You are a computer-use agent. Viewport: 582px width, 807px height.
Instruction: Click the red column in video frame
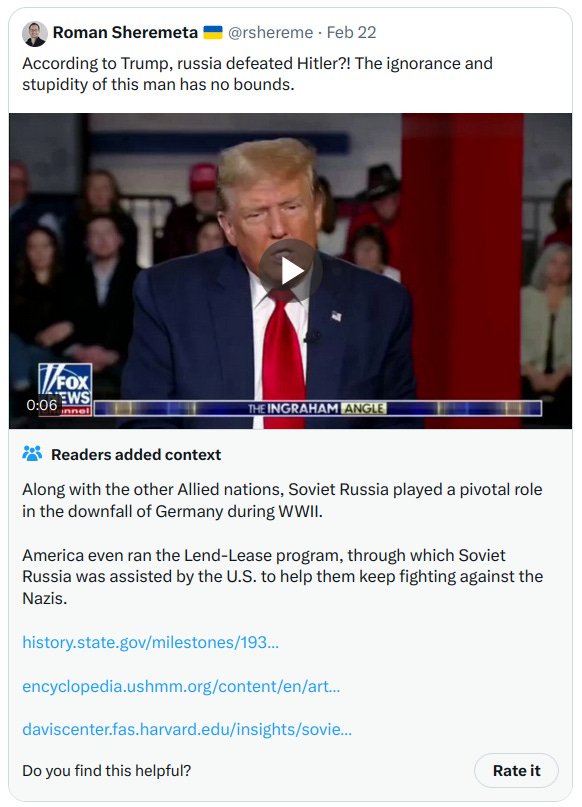pyautogui.click(x=461, y=257)
